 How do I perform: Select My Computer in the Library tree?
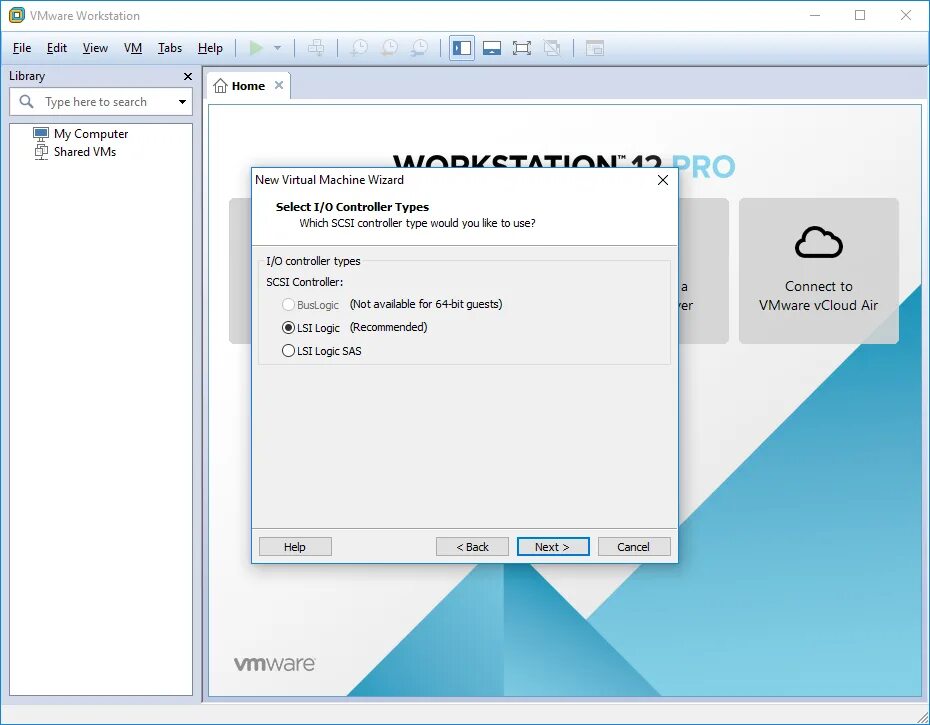tap(91, 134)
